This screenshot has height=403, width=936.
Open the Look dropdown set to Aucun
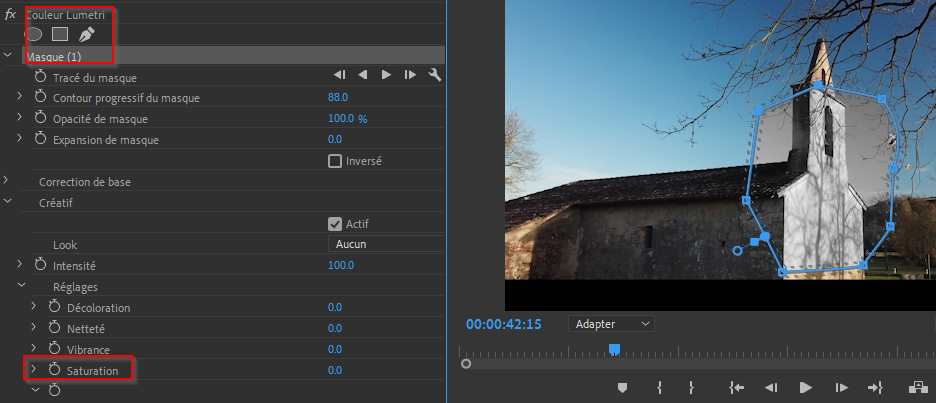click(385, 244)
